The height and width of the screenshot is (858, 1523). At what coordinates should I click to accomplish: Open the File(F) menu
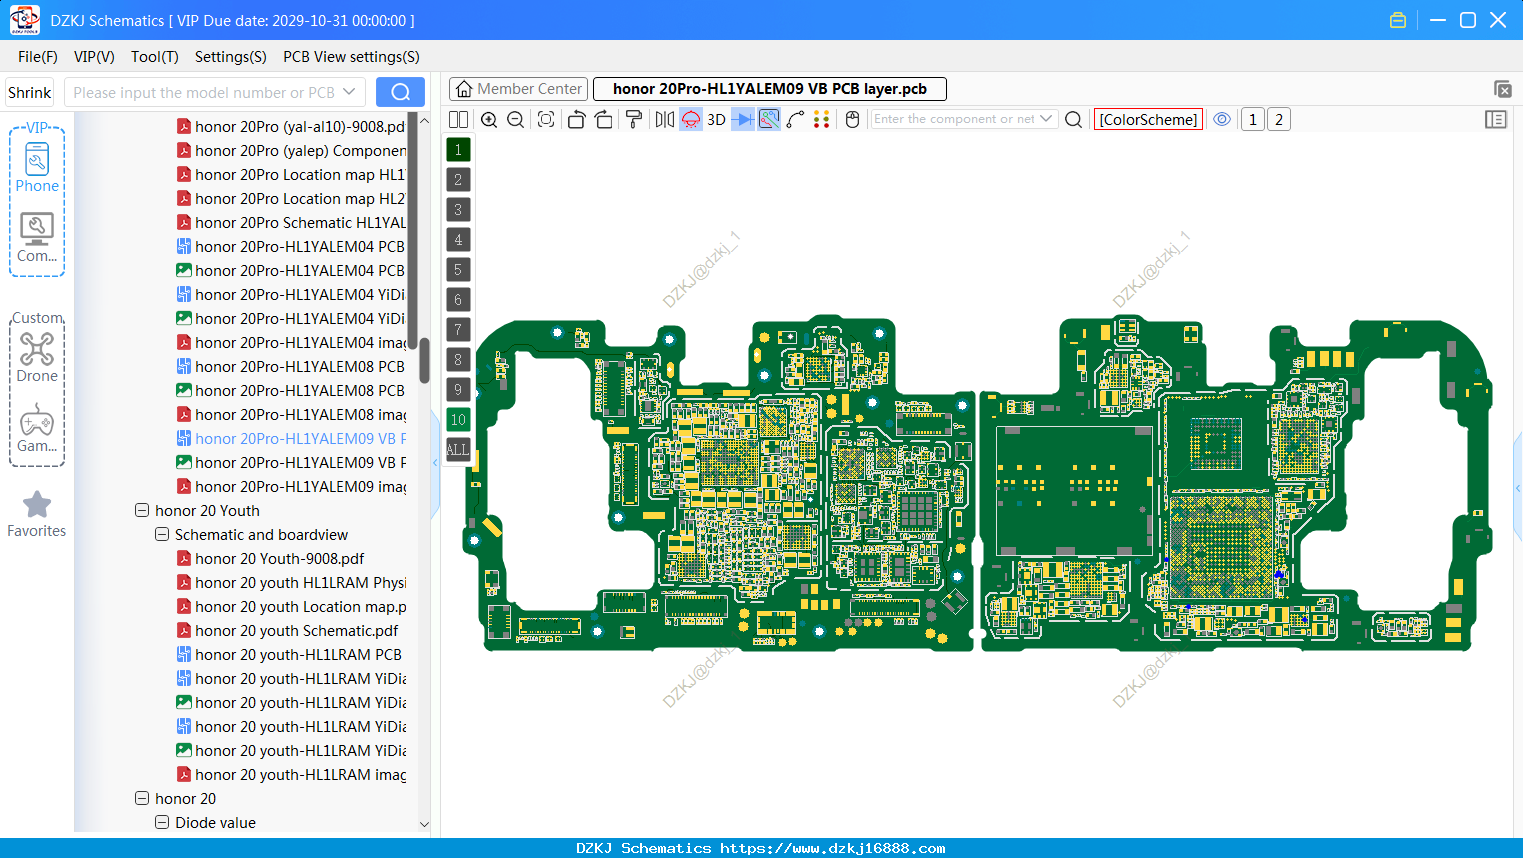point(38,57)
